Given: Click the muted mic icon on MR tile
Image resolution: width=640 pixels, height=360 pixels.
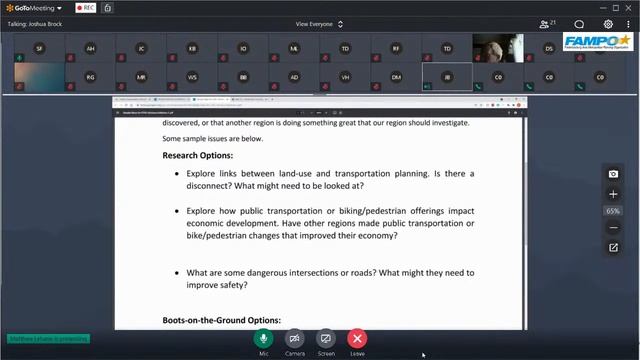Looking at the screenshot, I should point(121,87).
